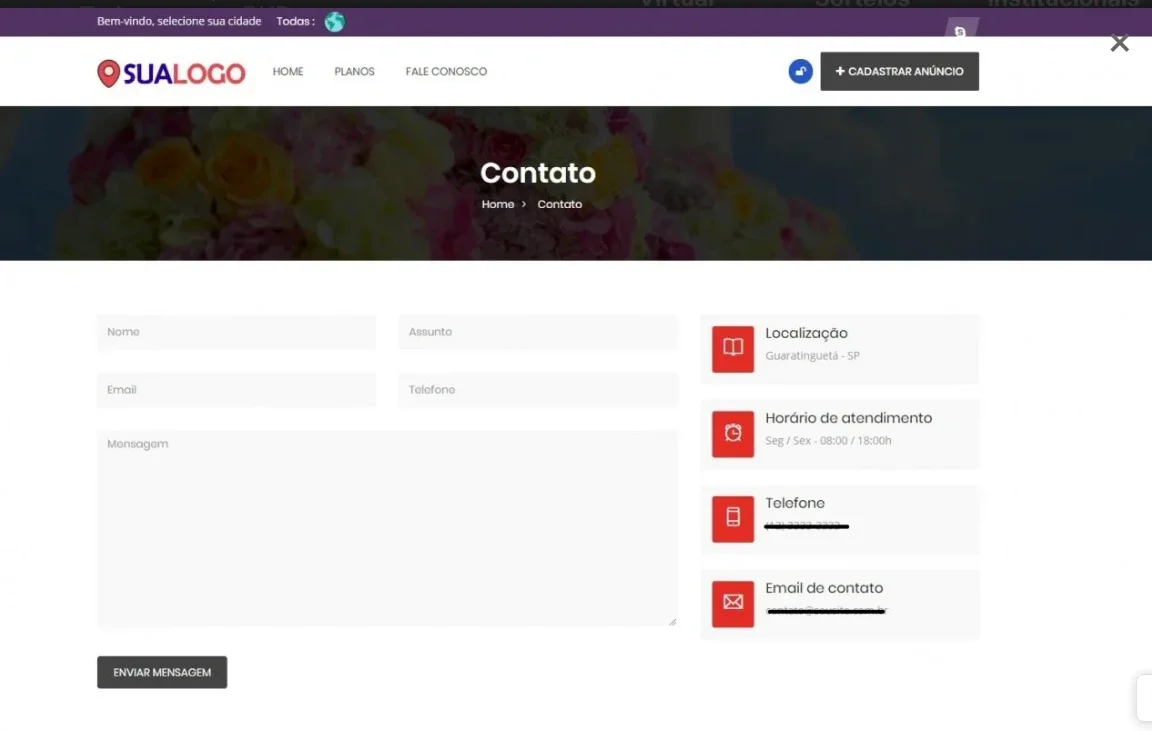Click the blue login circle icon
This screenshot has width=1152, height=731.
pos(800,71)
